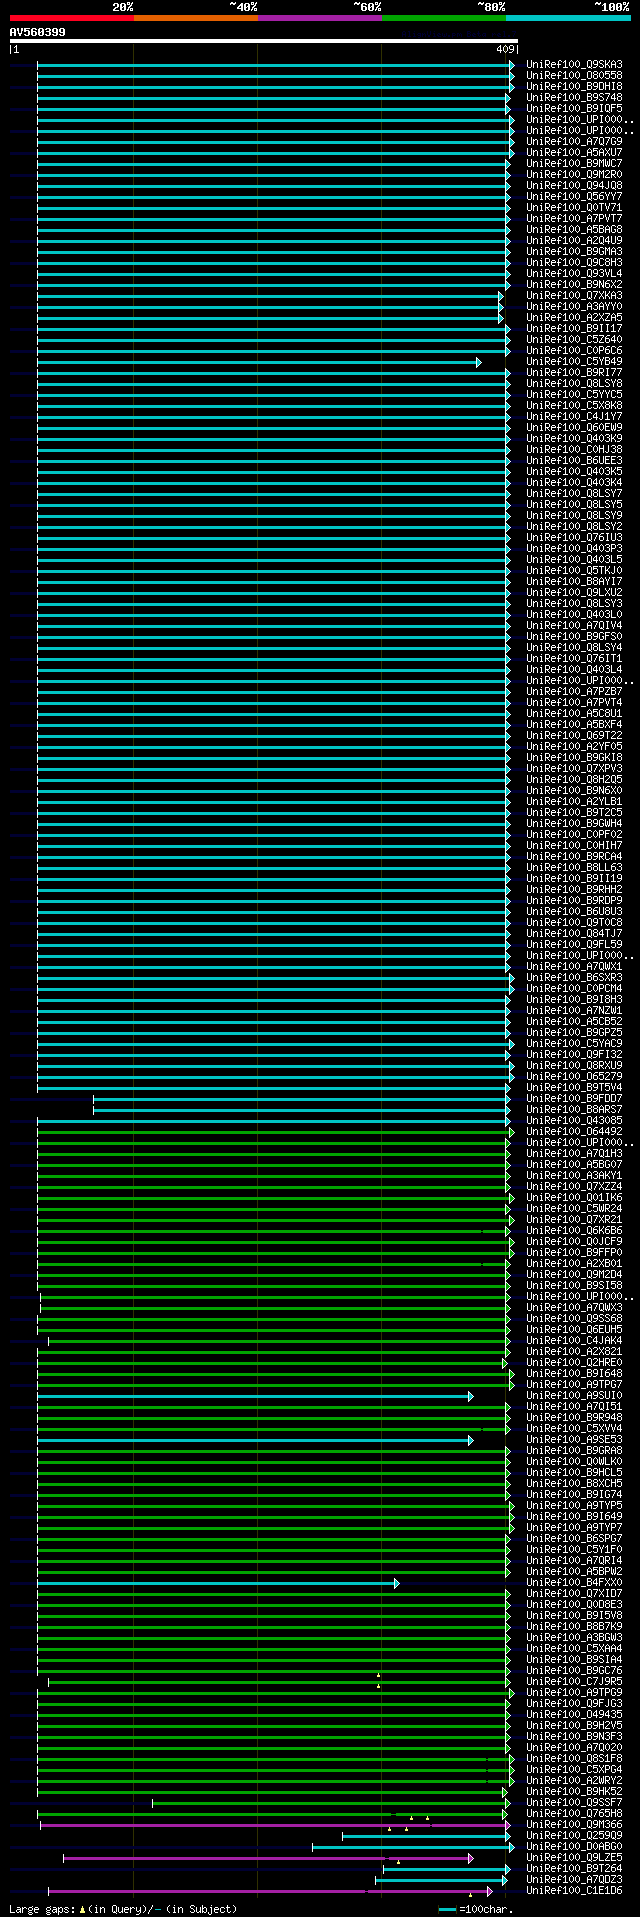
Task: Click the cyan alignment bar for Q259Q9
Action: point(426,1836)
